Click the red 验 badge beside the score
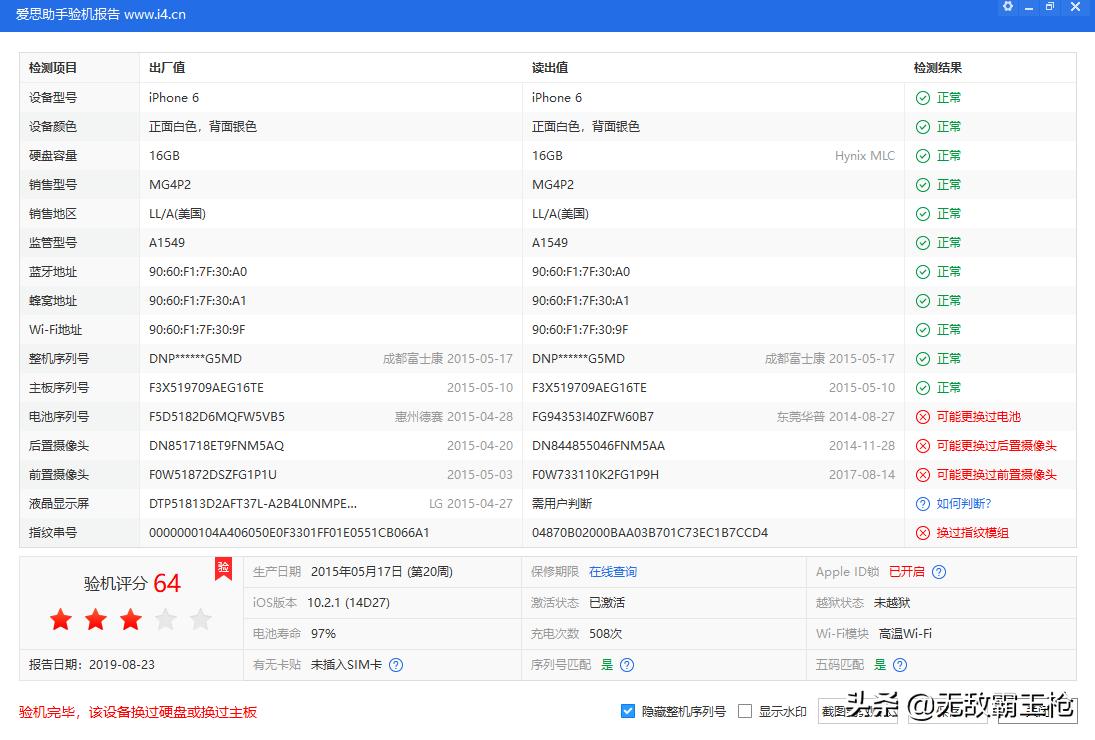1095x740 pixels. 222,569
